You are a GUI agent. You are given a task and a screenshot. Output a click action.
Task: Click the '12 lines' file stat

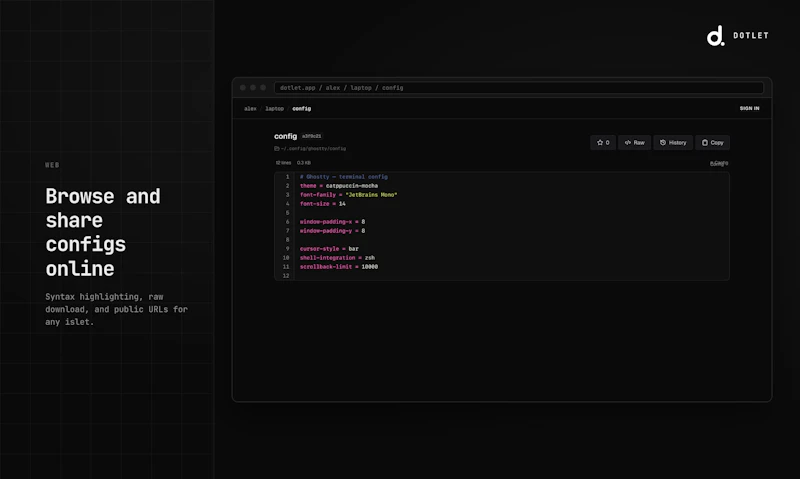[x=283, y=163]
